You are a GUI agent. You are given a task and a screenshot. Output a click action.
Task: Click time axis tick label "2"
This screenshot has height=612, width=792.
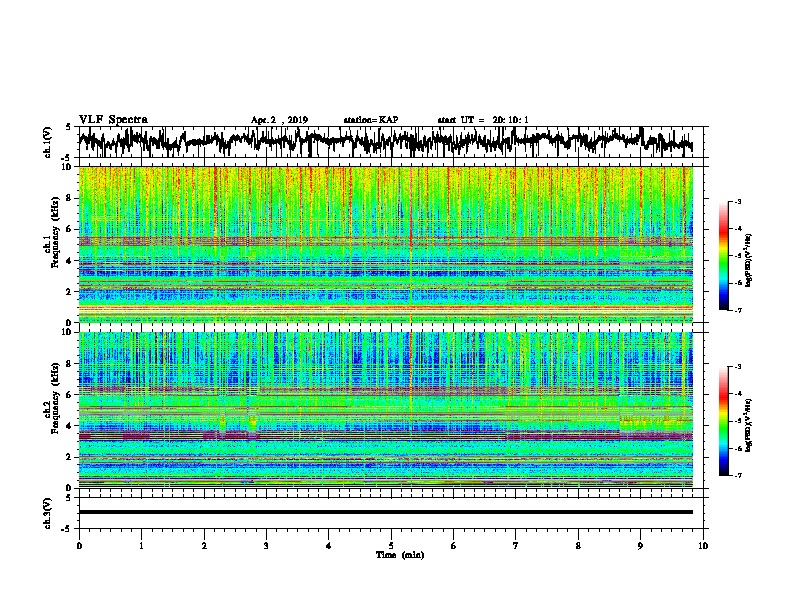[204, 546]
